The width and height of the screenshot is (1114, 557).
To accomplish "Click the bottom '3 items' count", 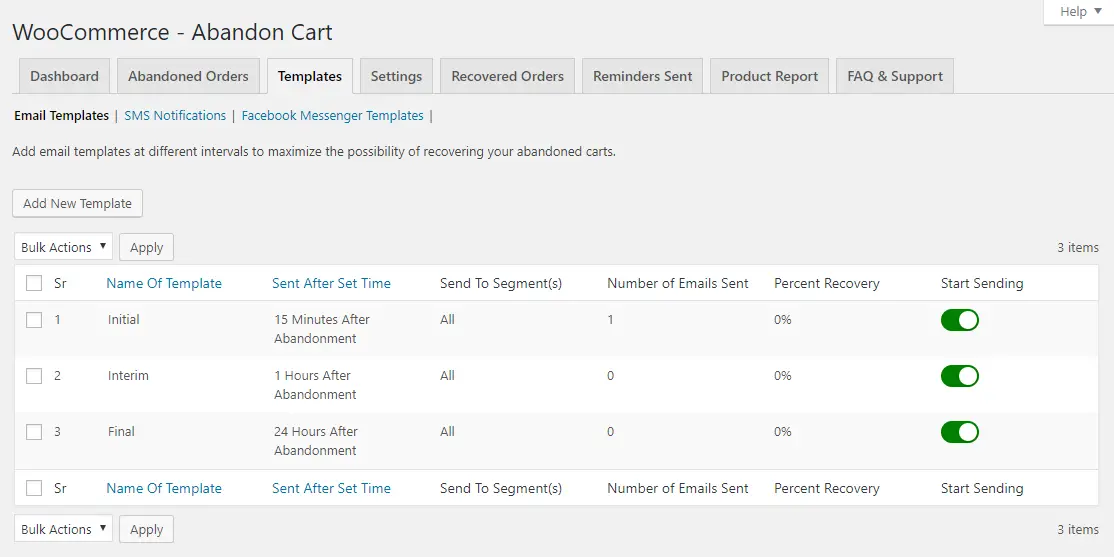I will (x=1078, y=529).
